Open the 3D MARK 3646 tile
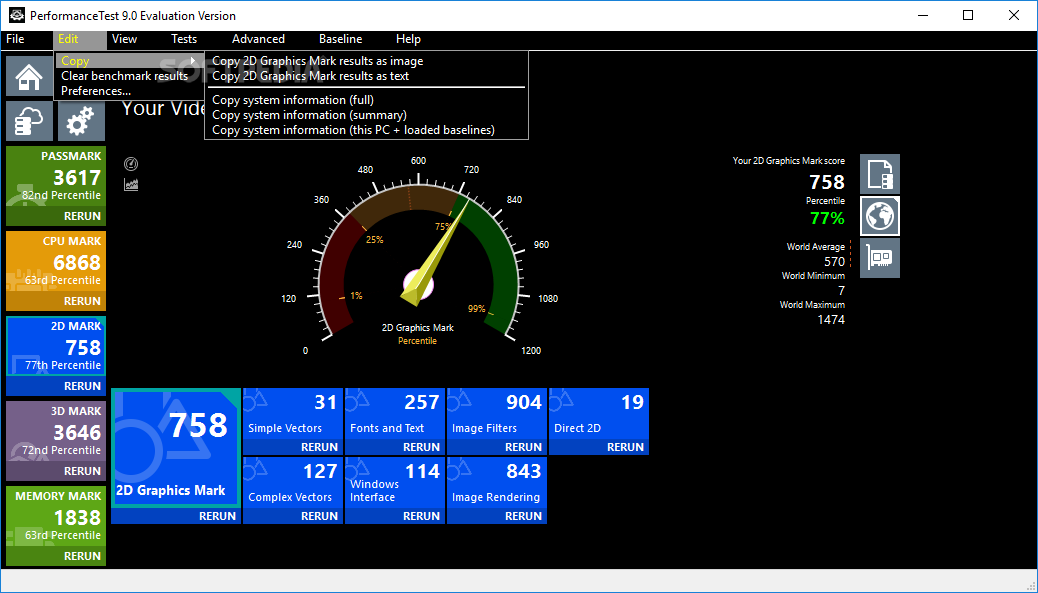This screenshot has width=1038, height=593. click(56, 432)
